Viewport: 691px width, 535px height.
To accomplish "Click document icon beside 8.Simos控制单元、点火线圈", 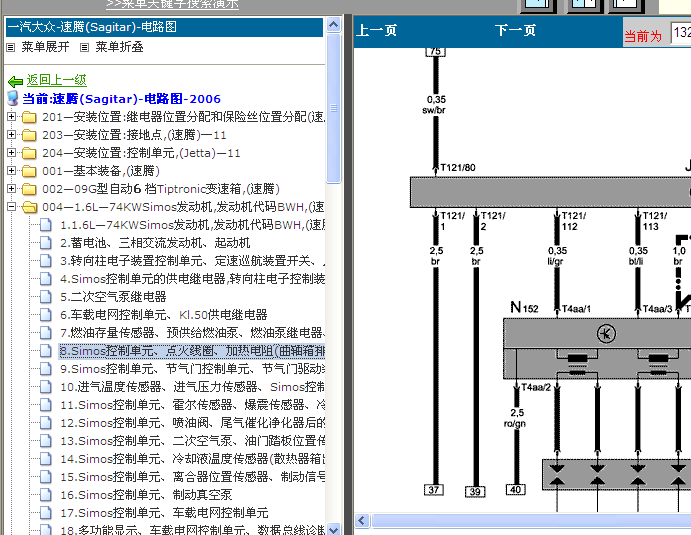I will 45,351.
